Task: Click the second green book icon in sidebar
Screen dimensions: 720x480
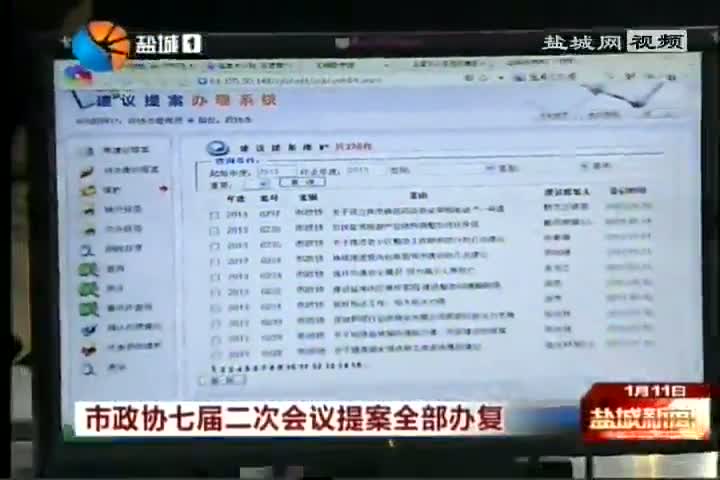Action: [89, 289]
